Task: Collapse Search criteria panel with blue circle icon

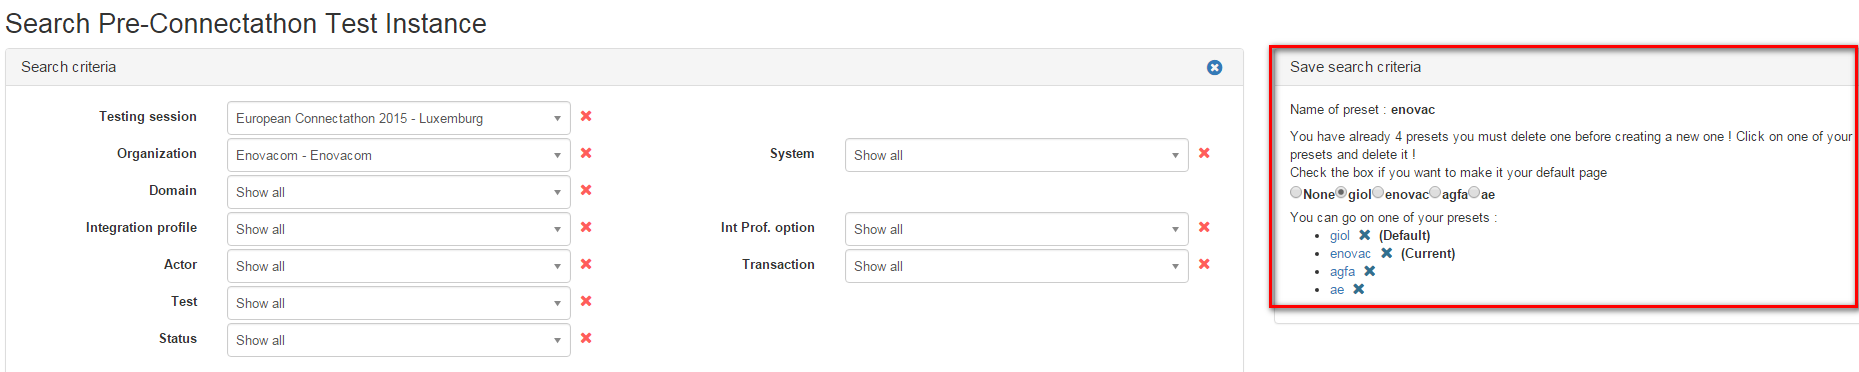Action: pos(1214,67)
